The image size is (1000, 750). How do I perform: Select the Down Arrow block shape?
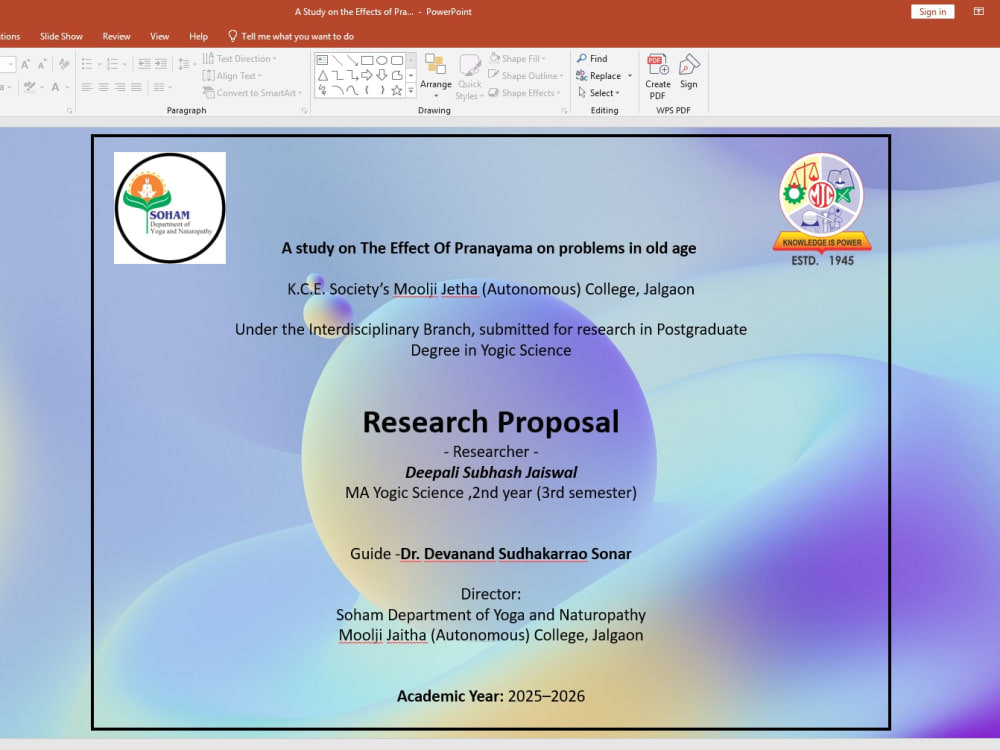click(381, 75)
